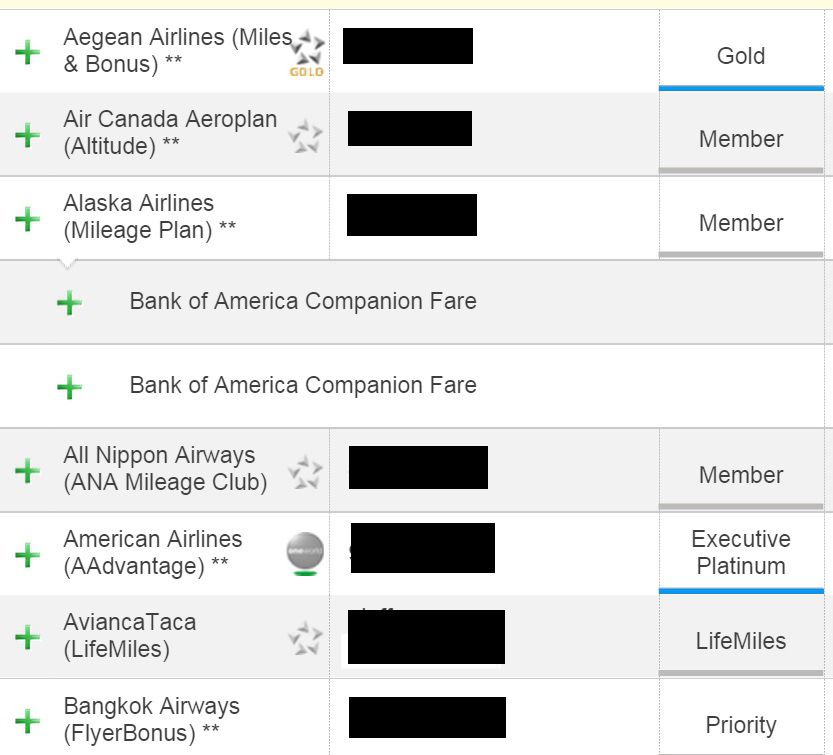
Task: Click the Priority status for Bangkok Airways
Action: (x=741, y=724)
